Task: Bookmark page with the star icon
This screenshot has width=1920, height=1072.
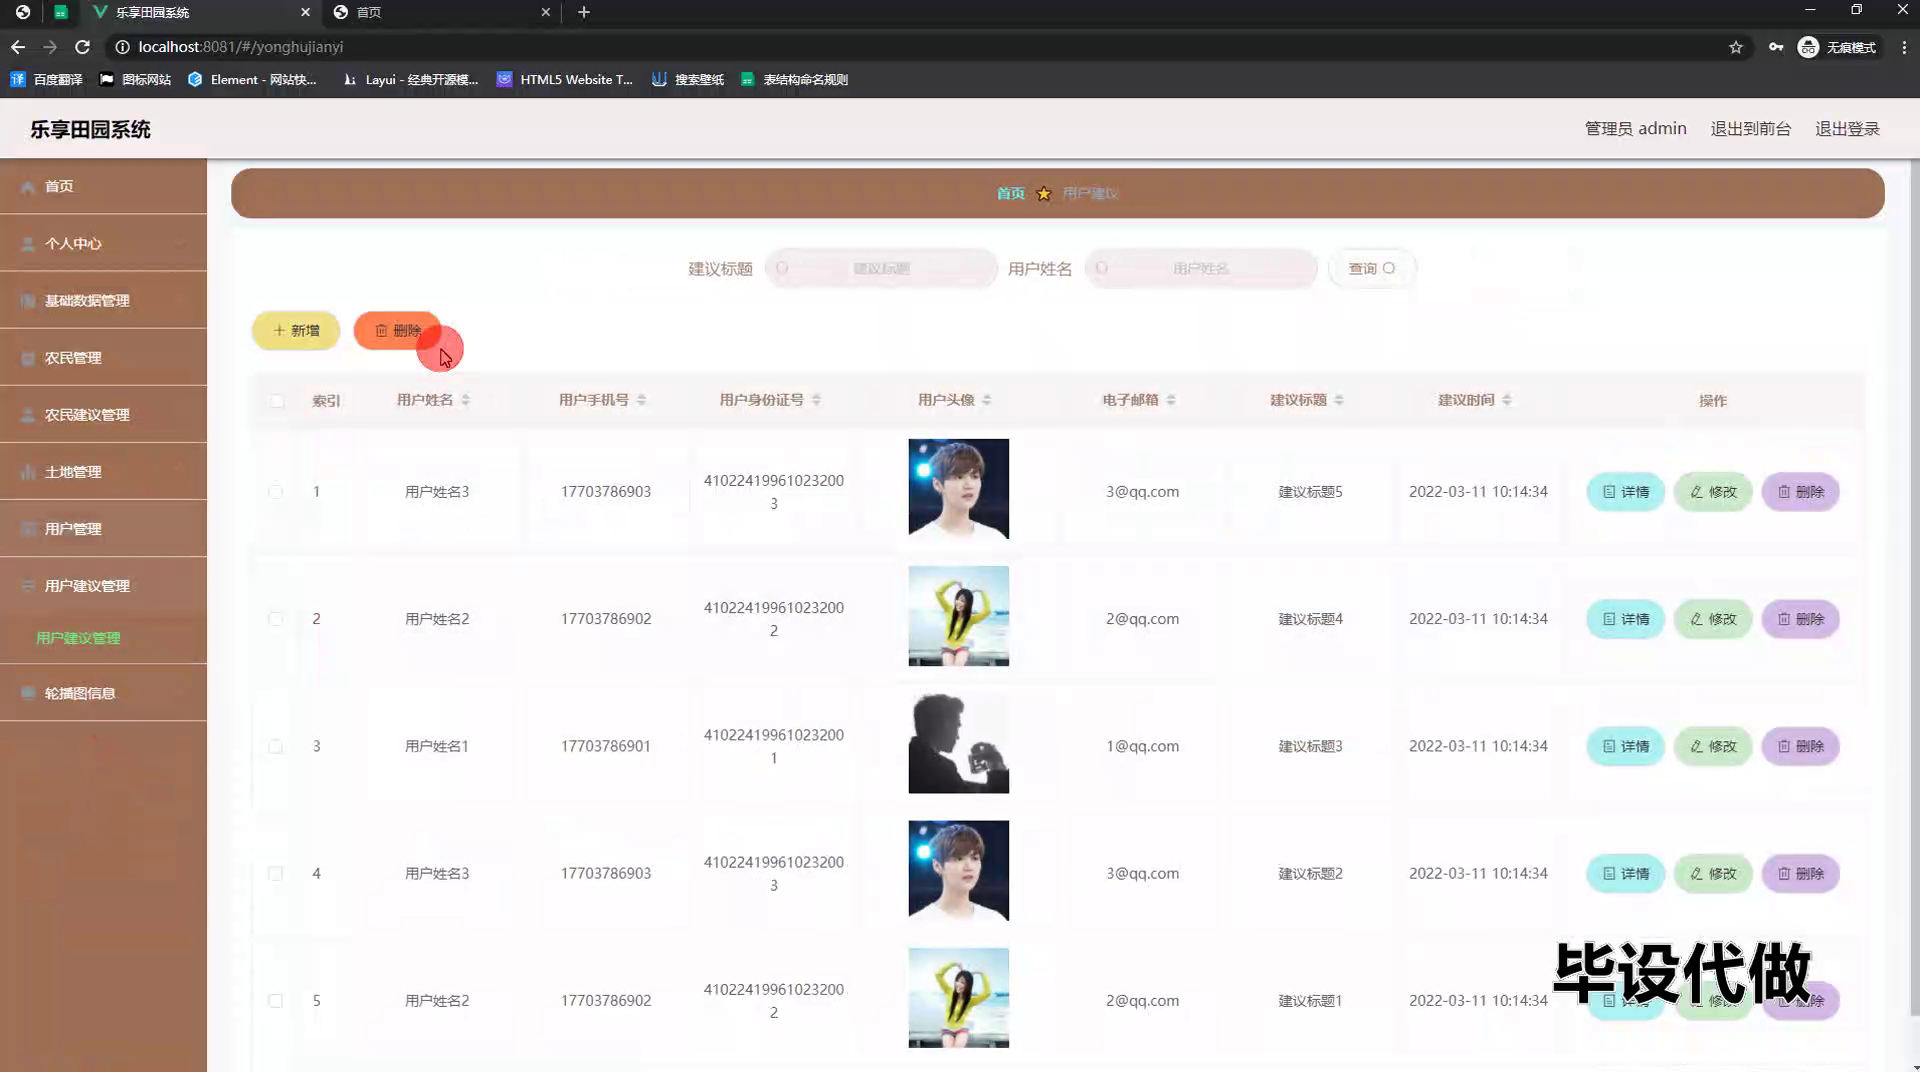Action: (x=1735, y=47)
